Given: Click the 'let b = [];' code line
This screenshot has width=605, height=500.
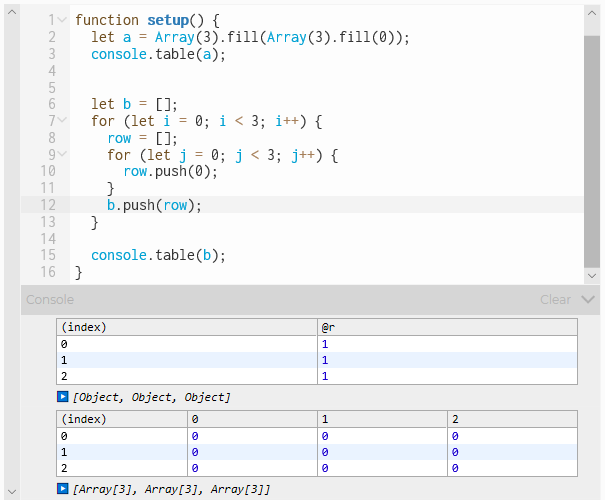Looking at the screenshot, I should click(134, 104).
